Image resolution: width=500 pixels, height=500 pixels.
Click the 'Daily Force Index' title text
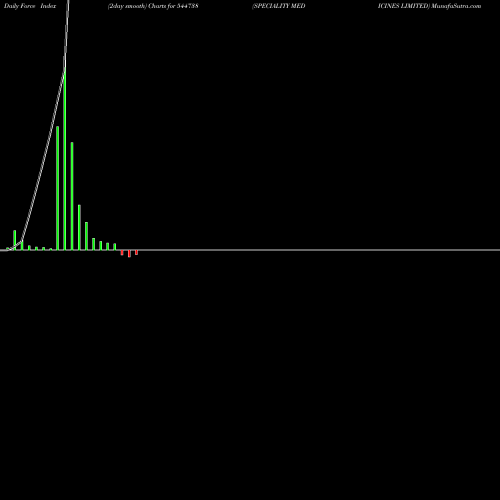pos(30,6)
